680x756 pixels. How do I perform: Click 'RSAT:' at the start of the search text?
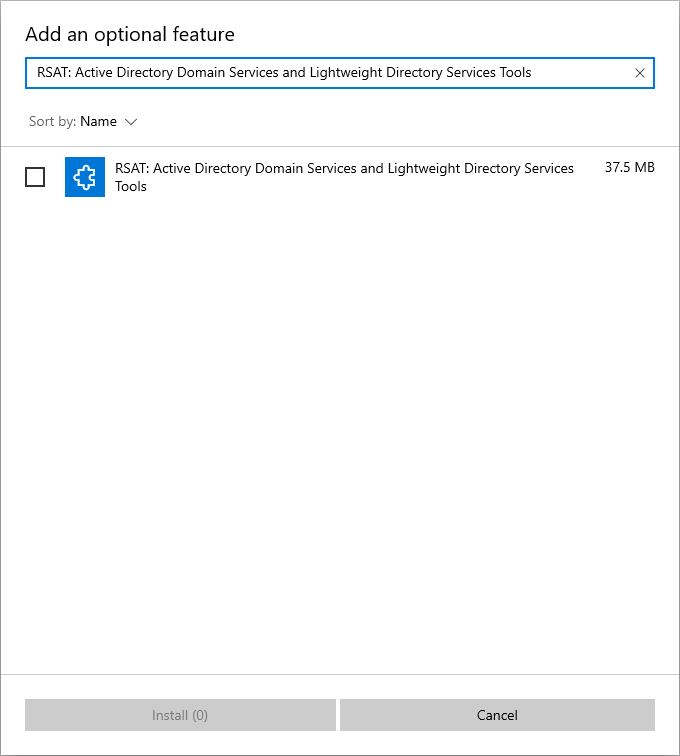click(54, 72)
